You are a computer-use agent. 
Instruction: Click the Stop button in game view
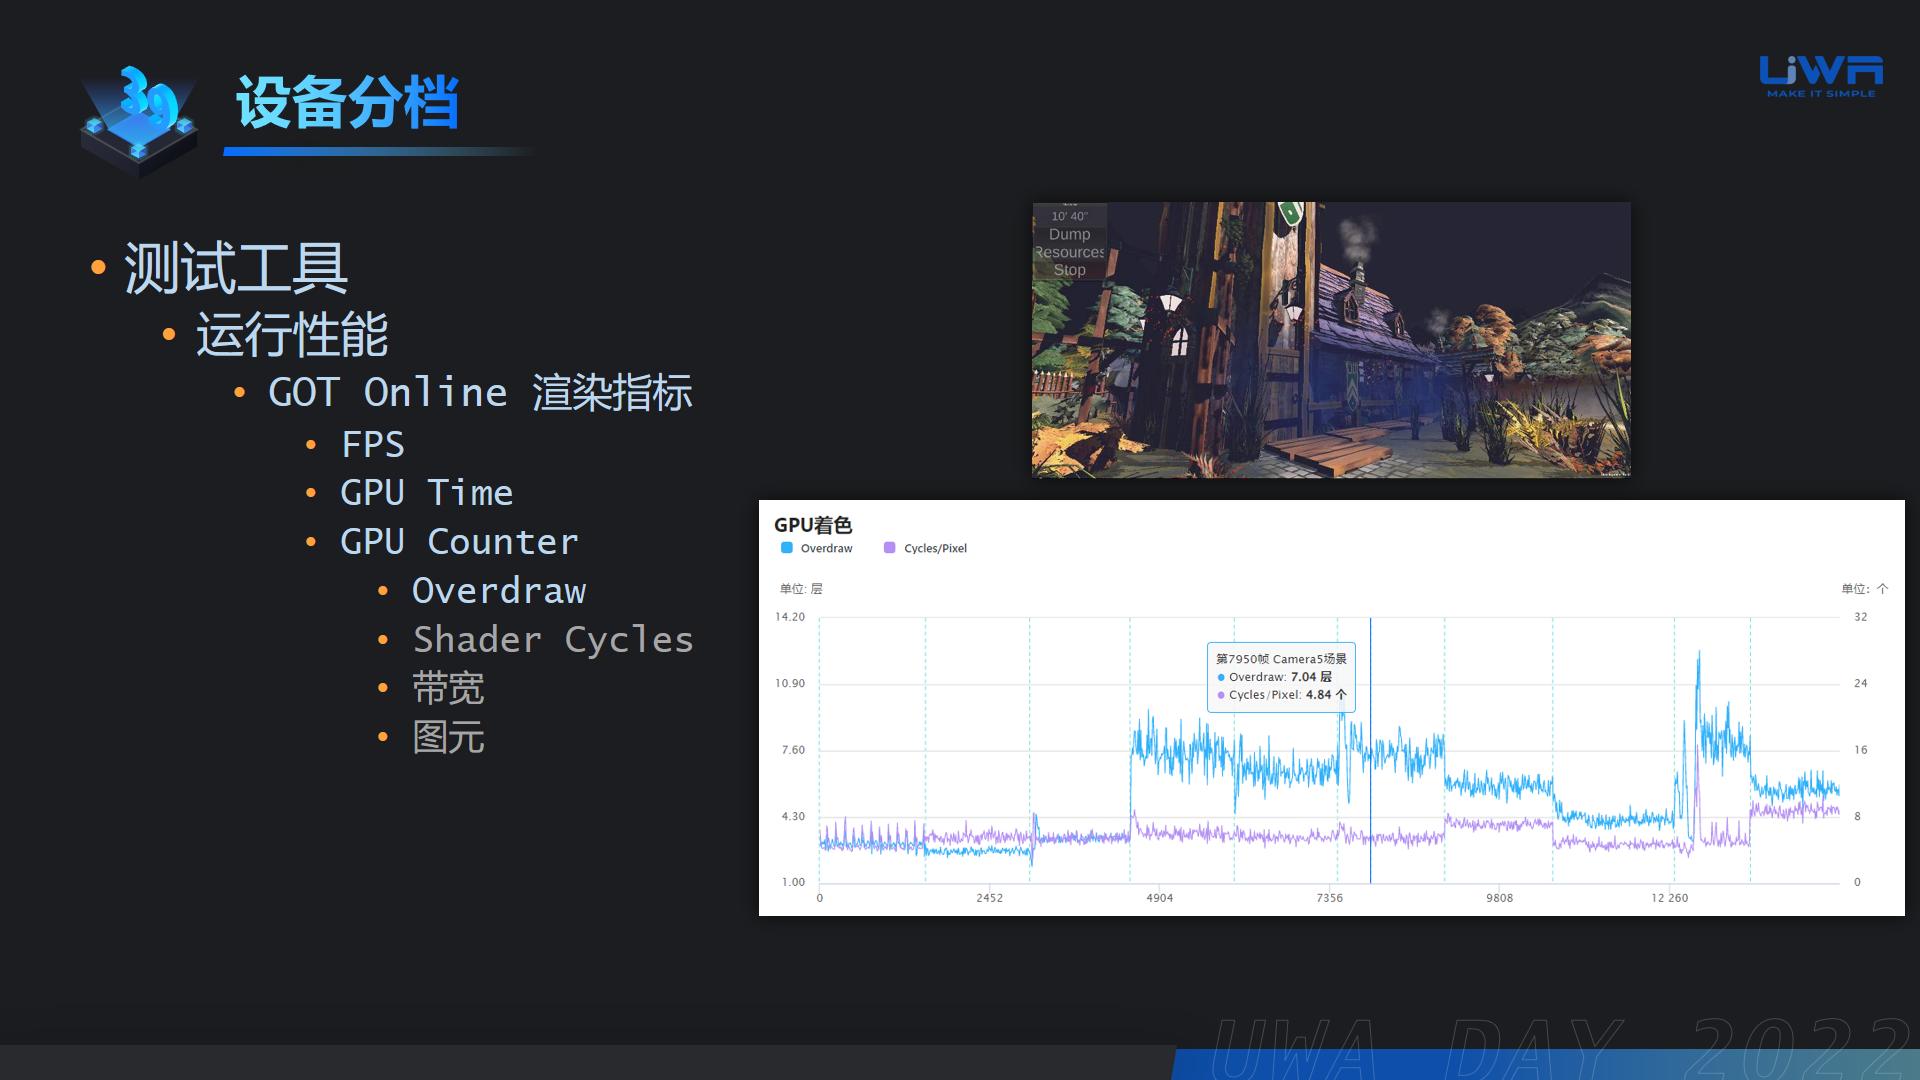(1069, 270)
